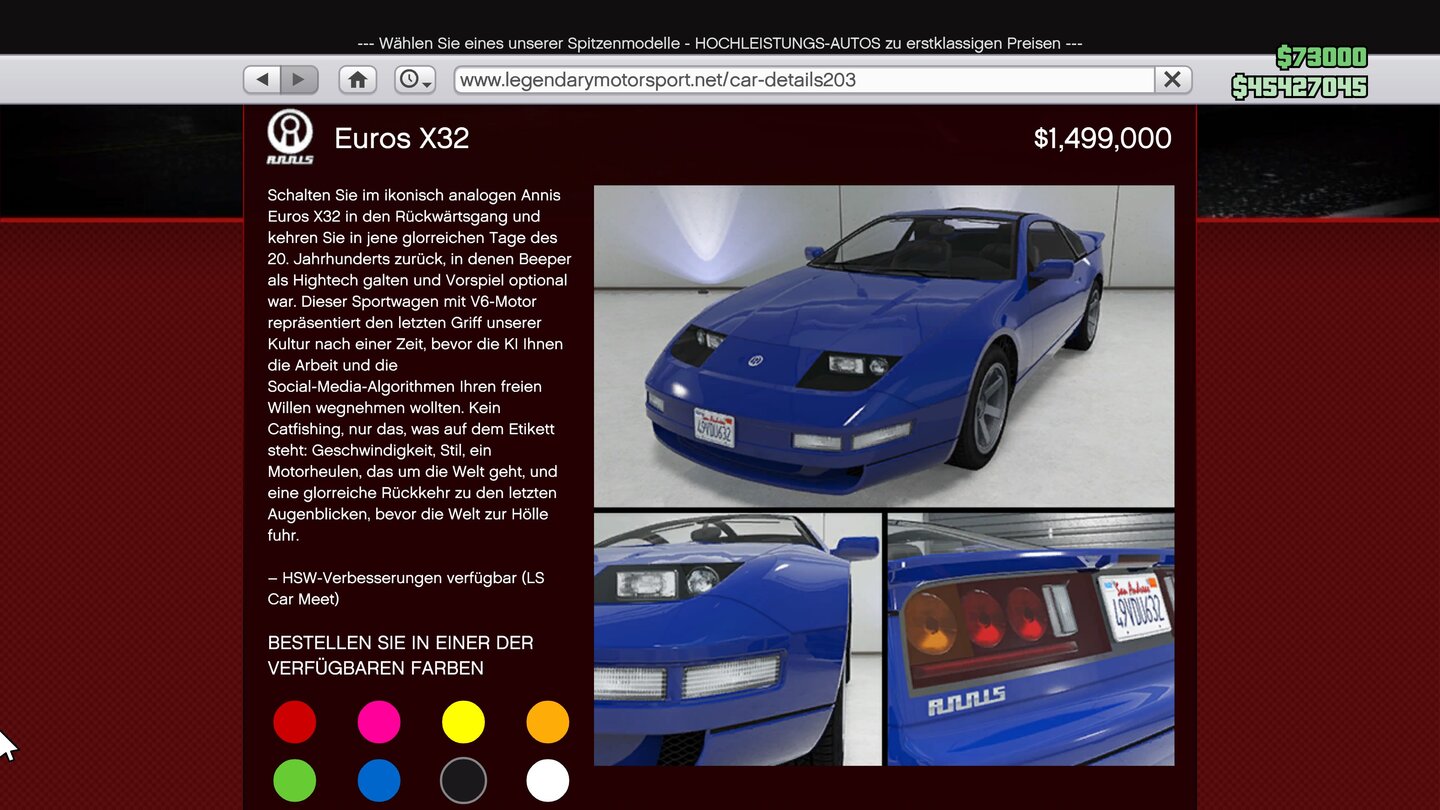
Task: Select the black color swatch
Action: [x=463, y=781]
